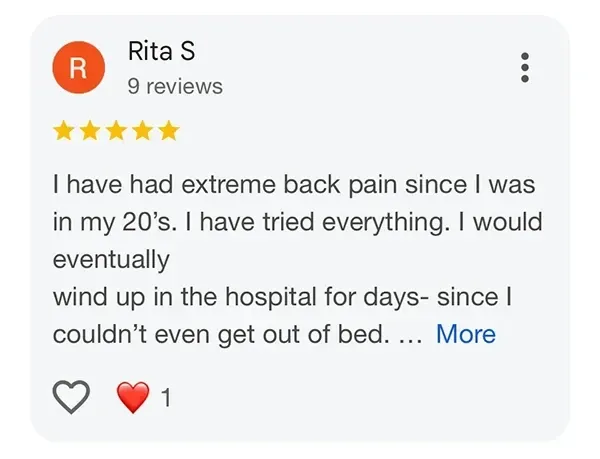Click the third yellow rating star
600x459 pixels.
click(x=117, y=131)
